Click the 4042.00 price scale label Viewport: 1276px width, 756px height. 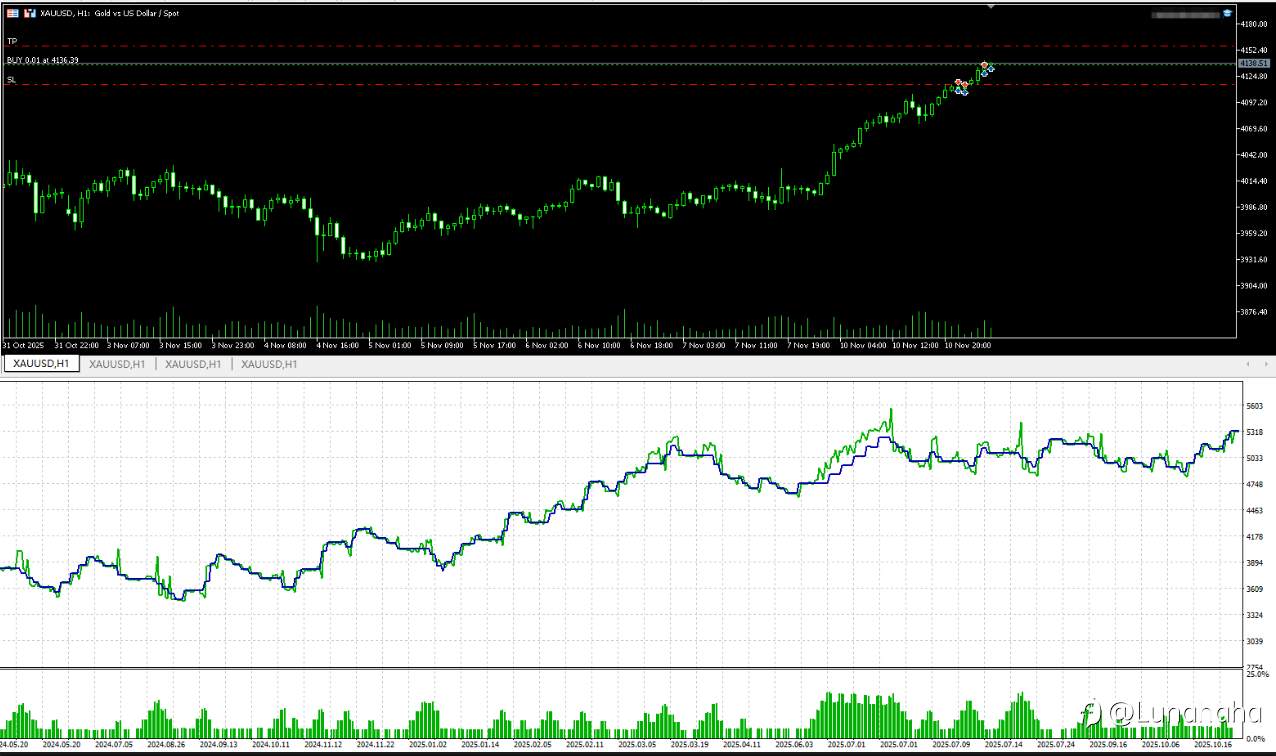pos(1254,155)
